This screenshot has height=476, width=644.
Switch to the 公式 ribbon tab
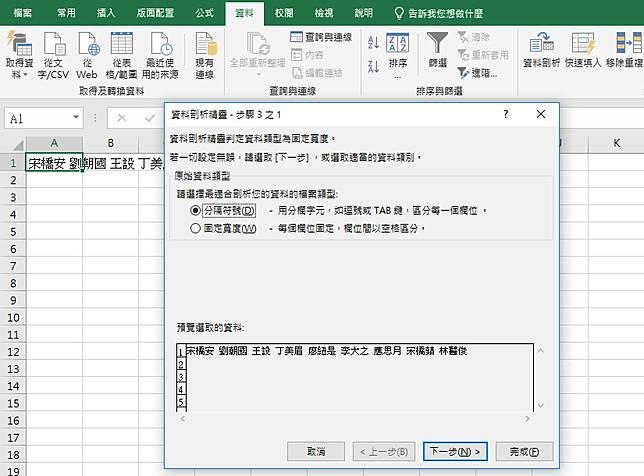coord(204,13)
